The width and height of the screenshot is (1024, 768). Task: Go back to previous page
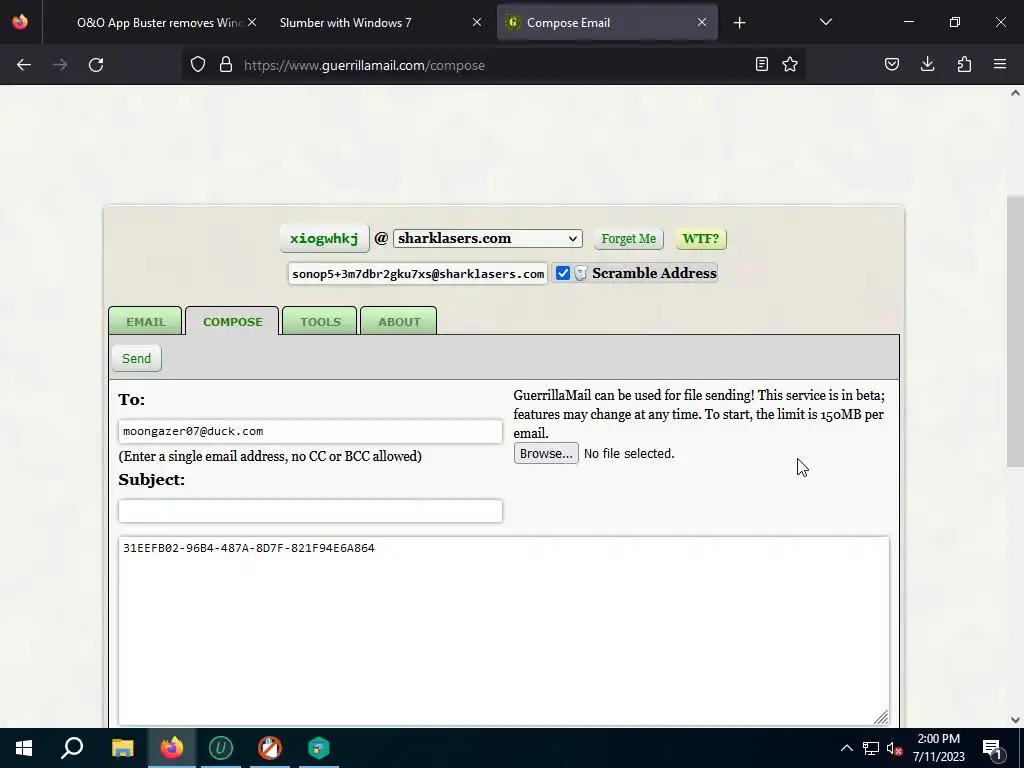pos(24,65)
